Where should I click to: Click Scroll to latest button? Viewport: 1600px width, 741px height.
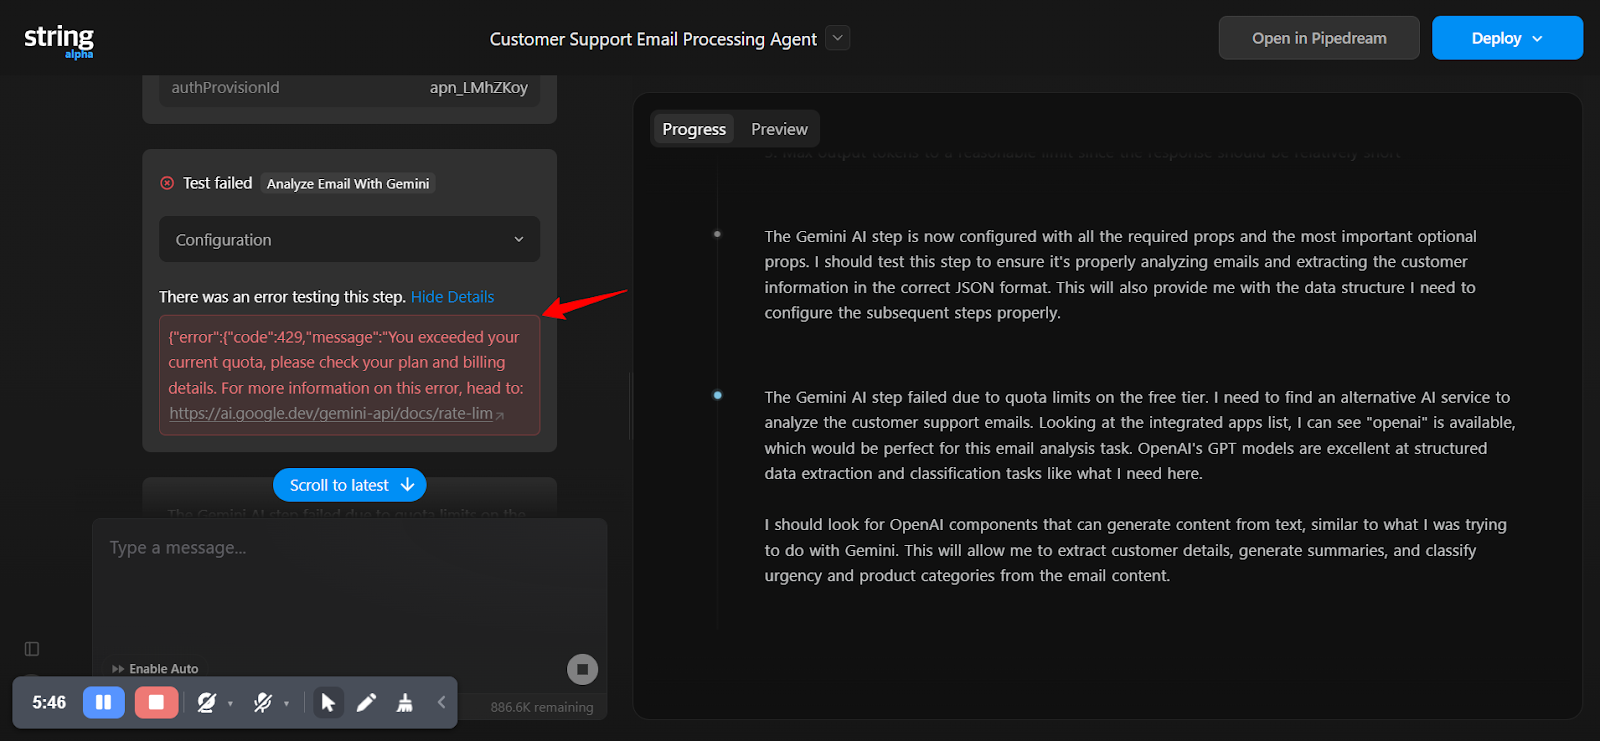350,485
